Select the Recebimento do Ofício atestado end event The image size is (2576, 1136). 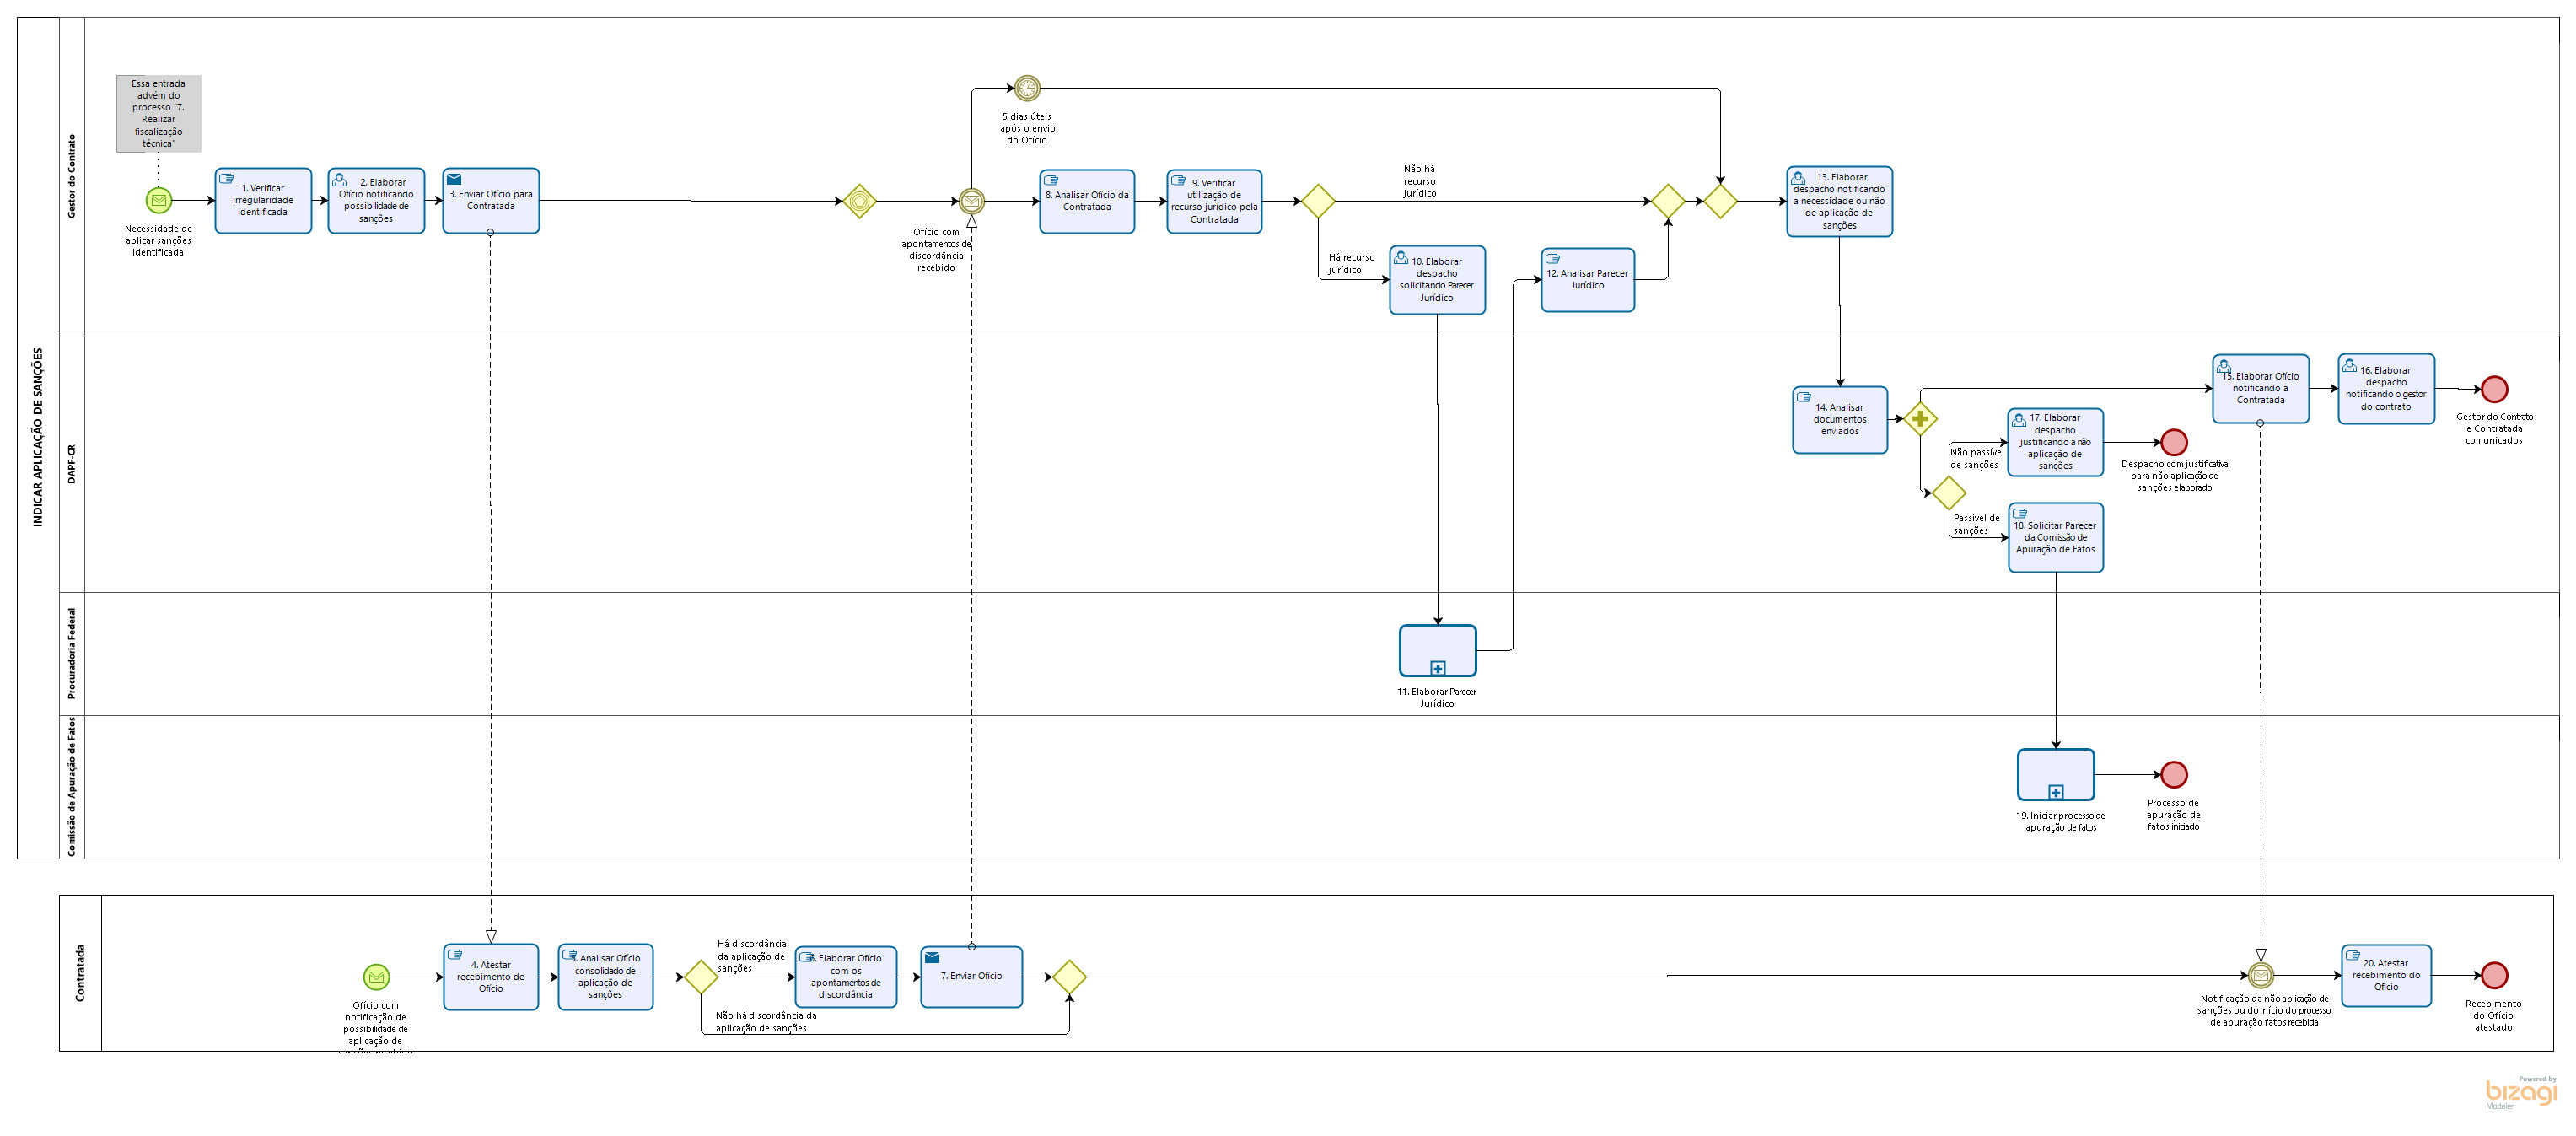pos(2494,975)
